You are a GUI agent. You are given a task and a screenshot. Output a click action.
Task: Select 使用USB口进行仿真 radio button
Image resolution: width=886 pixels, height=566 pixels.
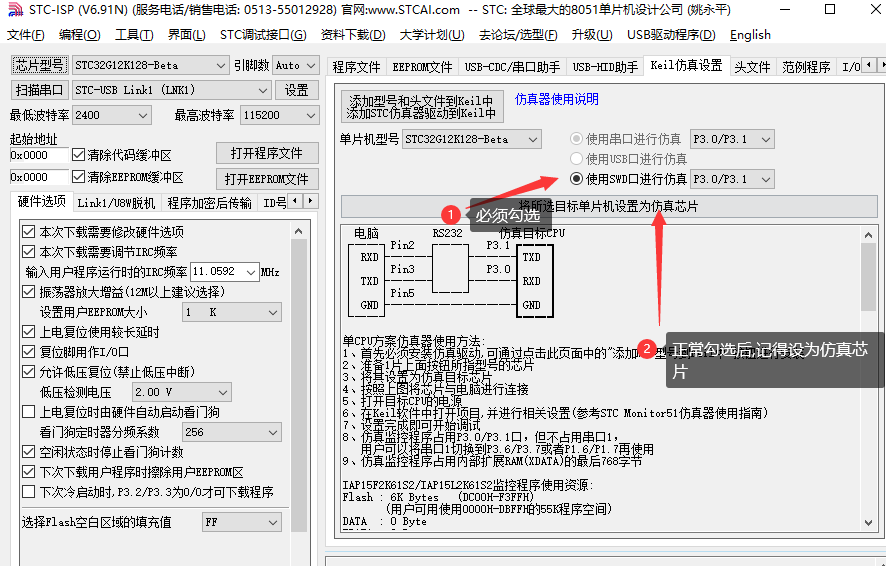click(576, 159)
